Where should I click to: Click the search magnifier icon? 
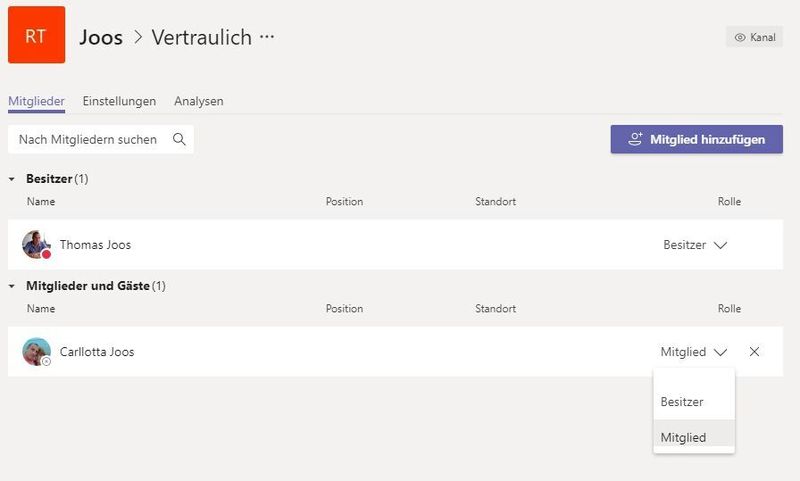pyautogui.click(x=179, y=139)
